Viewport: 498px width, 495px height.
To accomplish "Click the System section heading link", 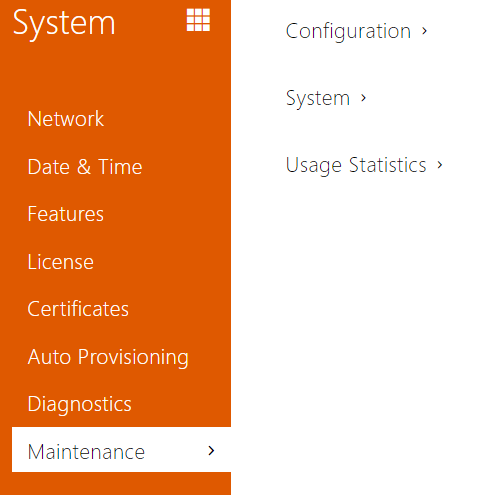I will click(x=318, y=98).
